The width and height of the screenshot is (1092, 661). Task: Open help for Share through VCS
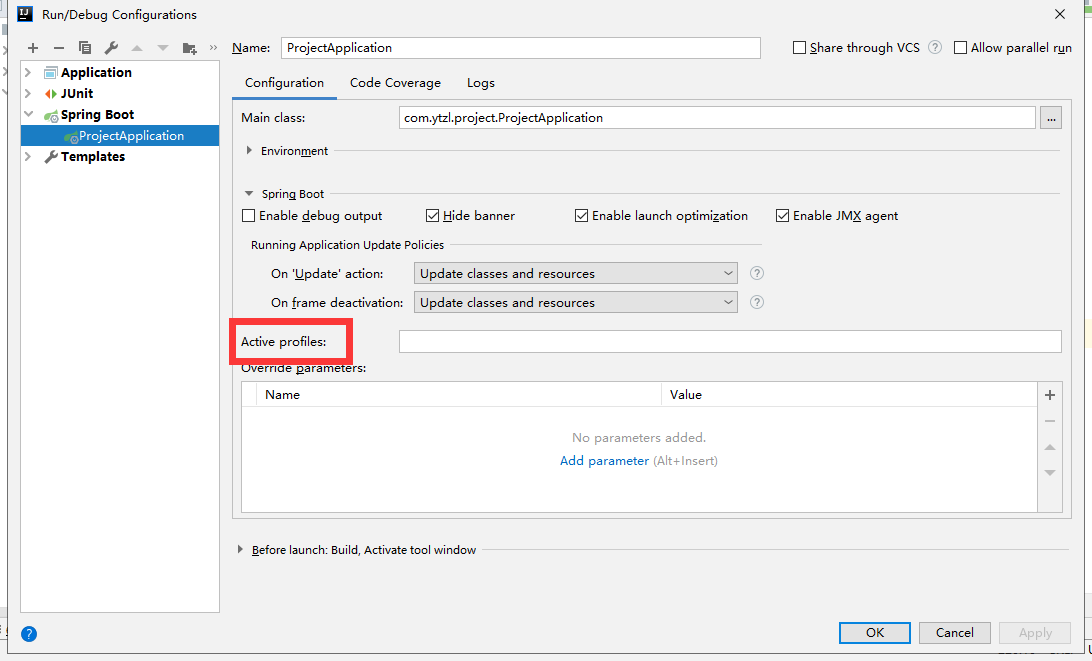935,47
